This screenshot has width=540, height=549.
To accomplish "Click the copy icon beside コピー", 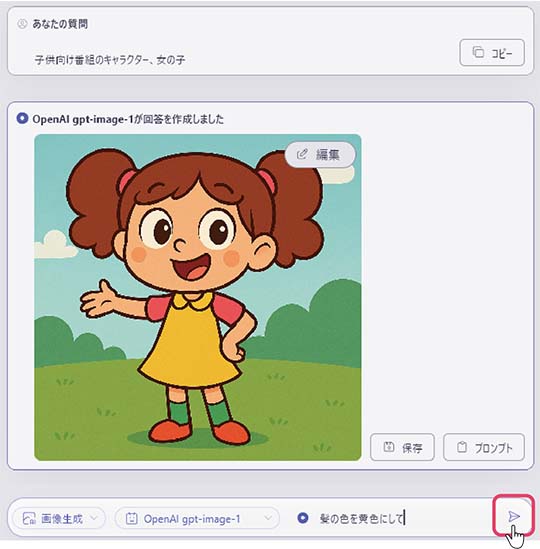I will (x=478, y=52).
